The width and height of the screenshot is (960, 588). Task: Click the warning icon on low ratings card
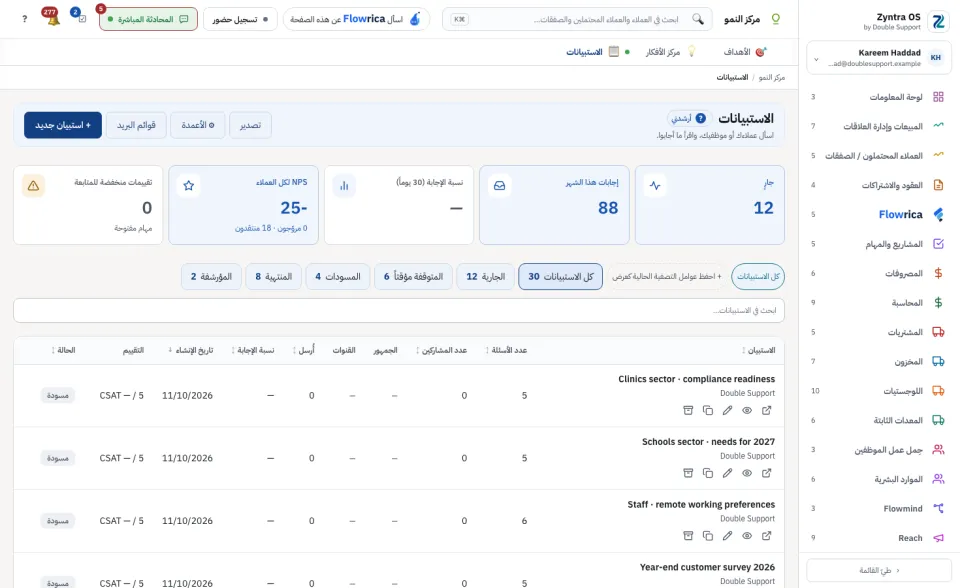pos(33,186)
